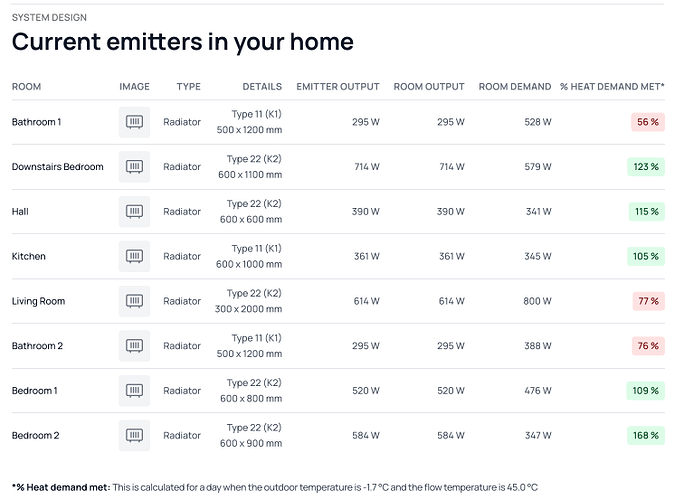Viewport: 683px width, 500px height.
Task: Click the Kitchen radiator details Type 11 (K1)
Action: [x=256, y=248]
